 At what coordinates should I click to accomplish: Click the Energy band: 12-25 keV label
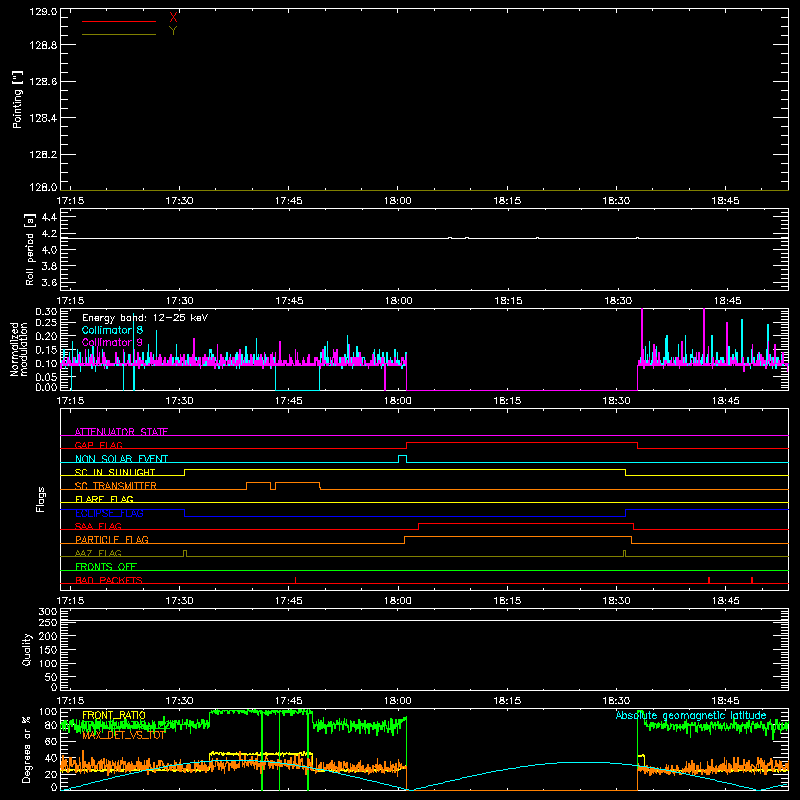pyautogui.click(x=145, y=318)
